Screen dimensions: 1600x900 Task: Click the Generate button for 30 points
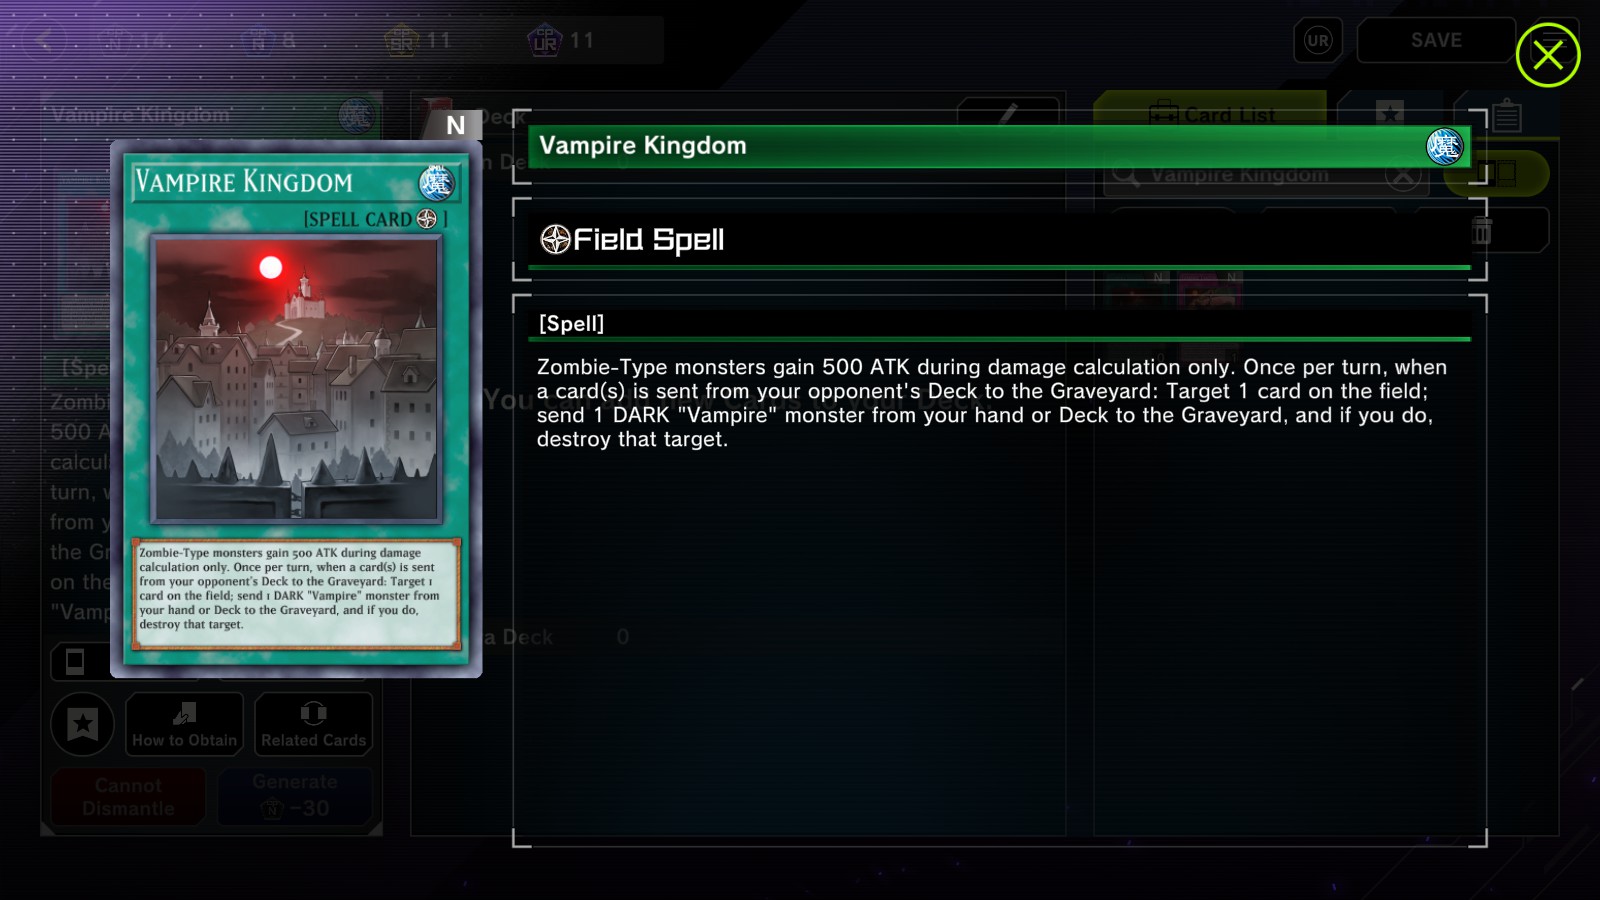(295, 796)
